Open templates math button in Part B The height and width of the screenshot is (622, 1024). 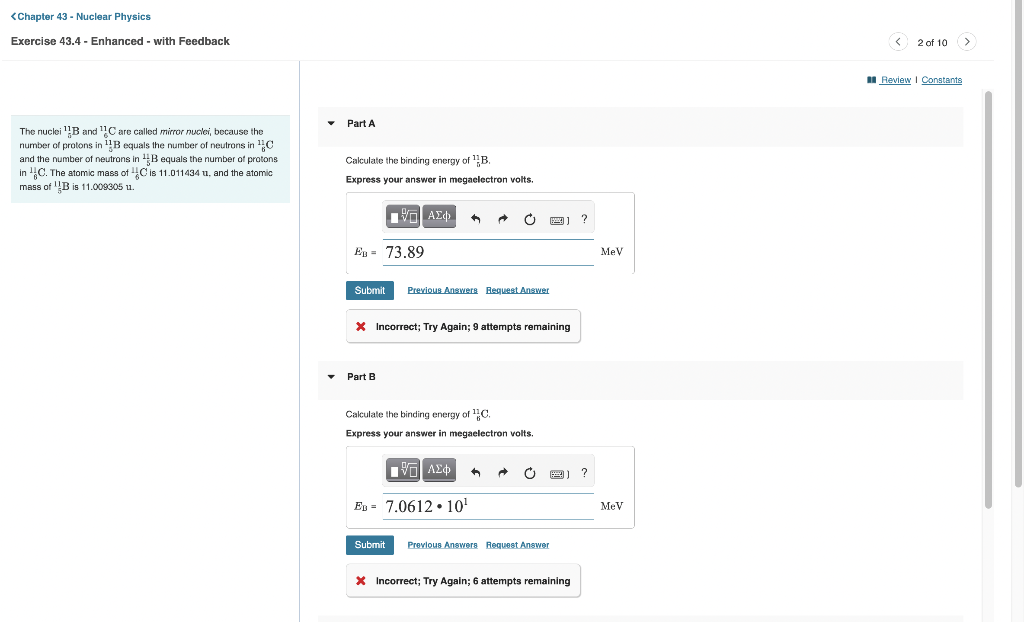click(x=402, y=470)
